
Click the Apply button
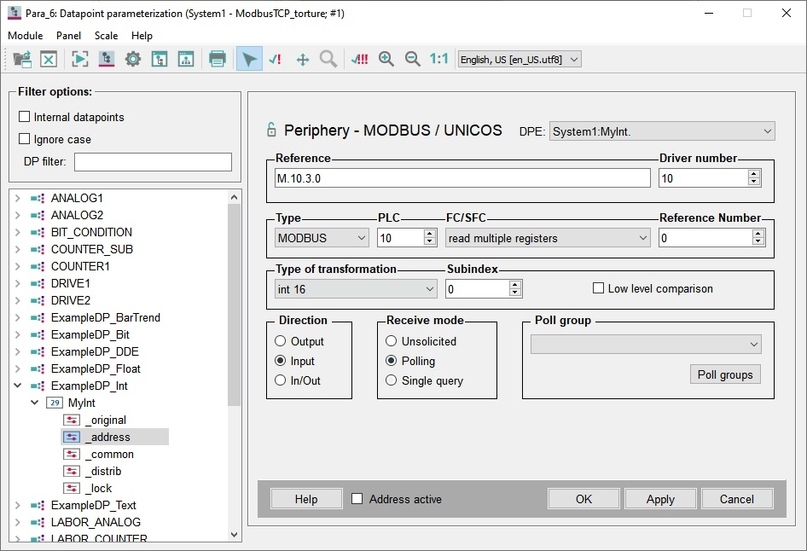[660, 499]
